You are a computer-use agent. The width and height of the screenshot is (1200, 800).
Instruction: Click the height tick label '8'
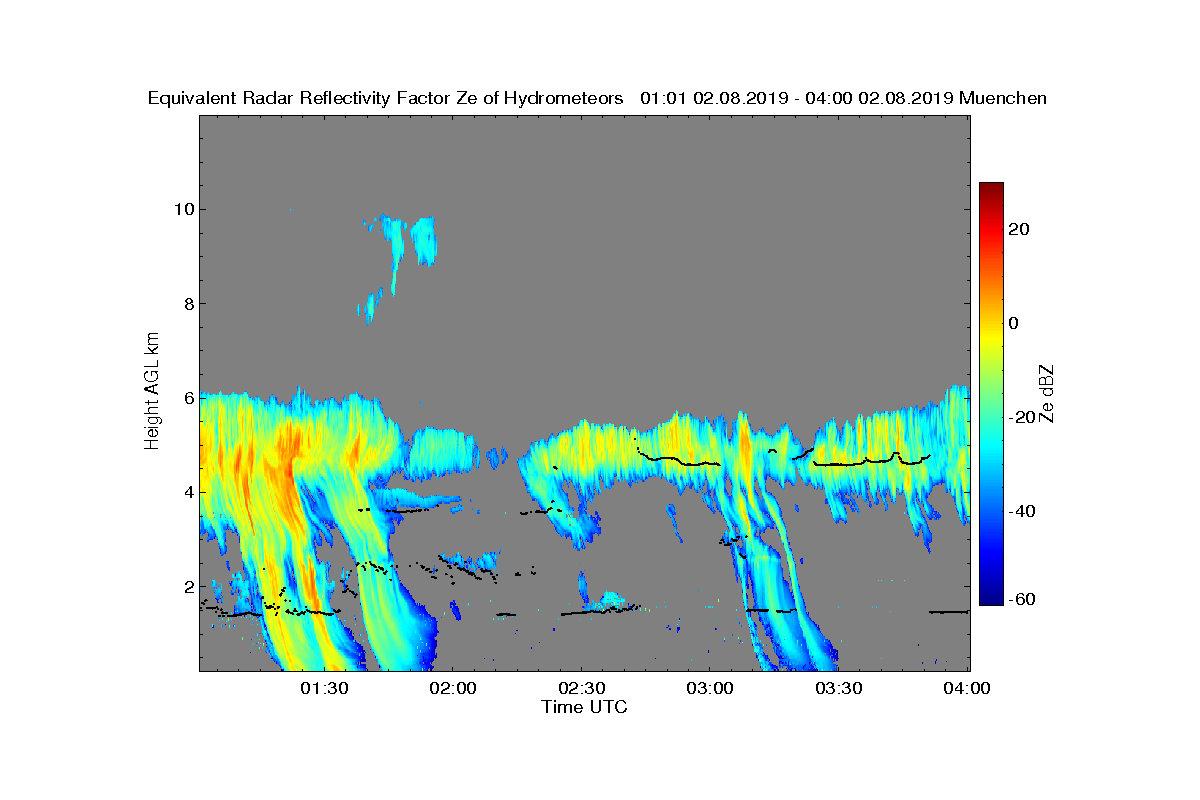[189, 304]
